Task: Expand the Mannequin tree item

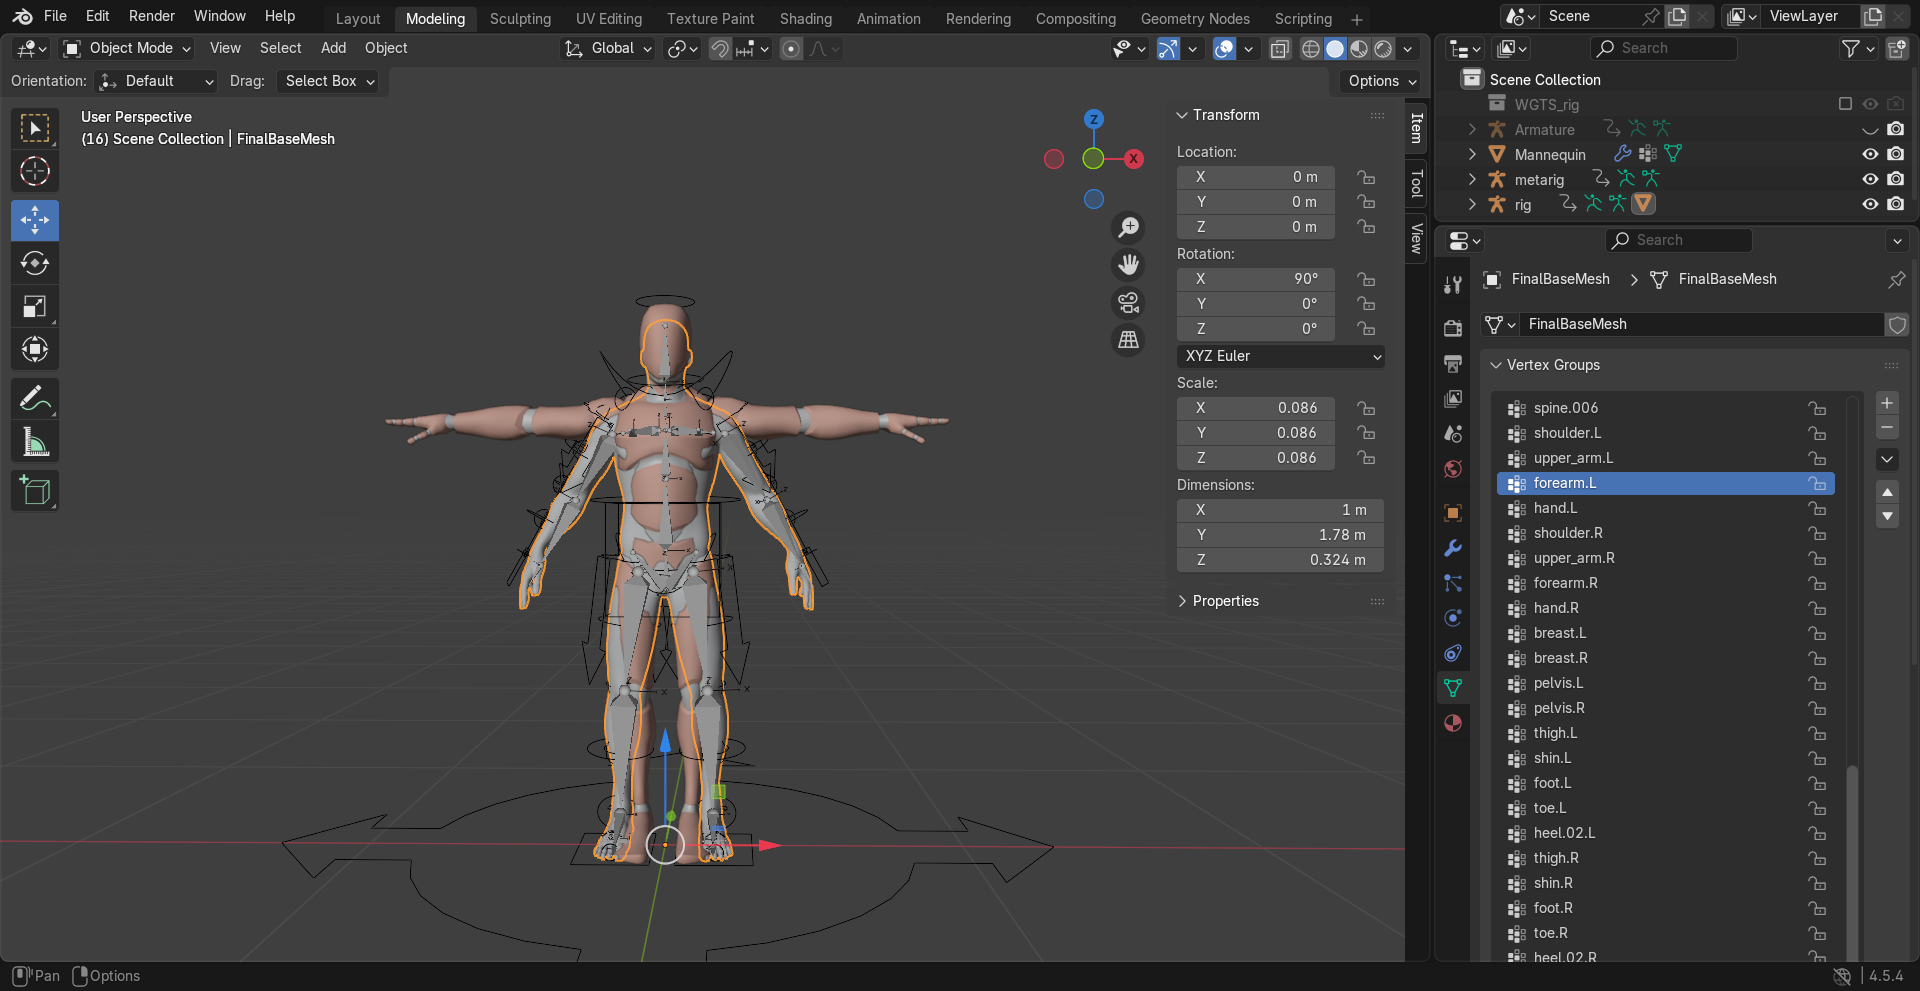Action: point(1472,154)
